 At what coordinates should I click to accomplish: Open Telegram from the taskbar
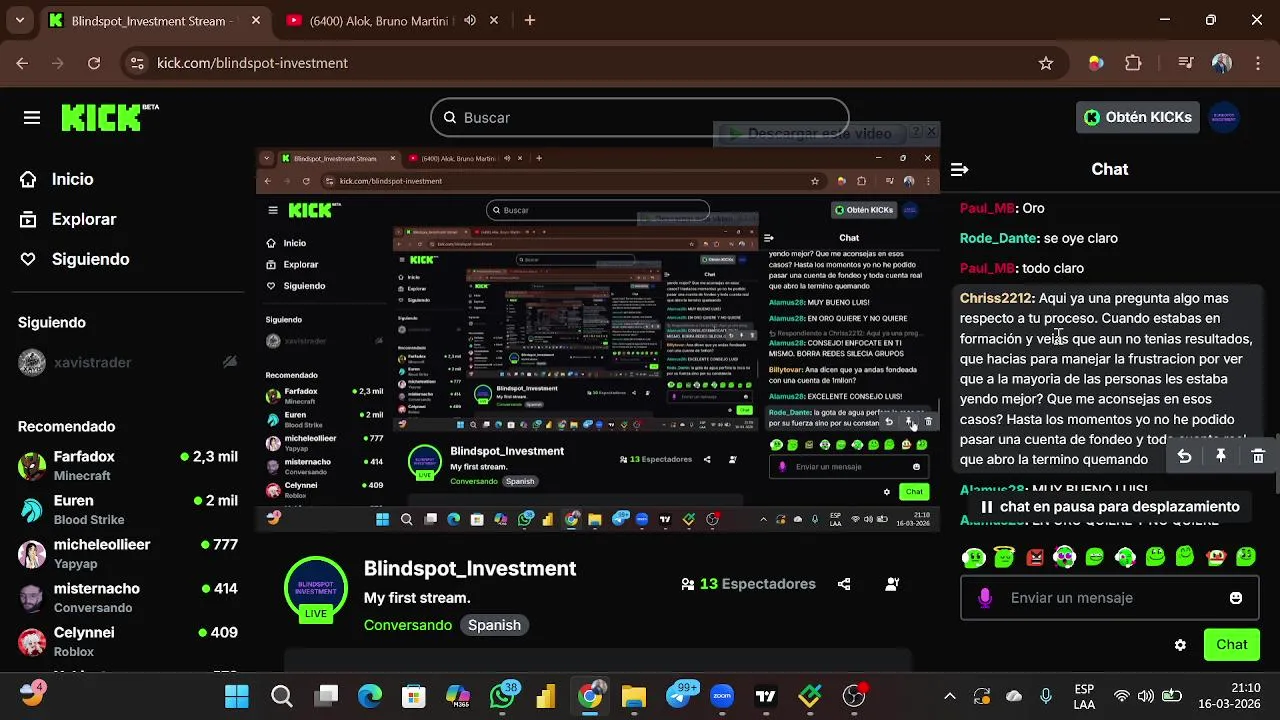point(680,696)
